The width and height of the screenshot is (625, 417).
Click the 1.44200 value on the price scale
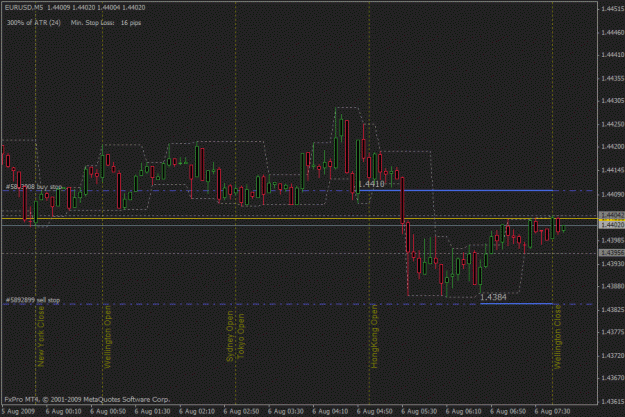[613, 147]
